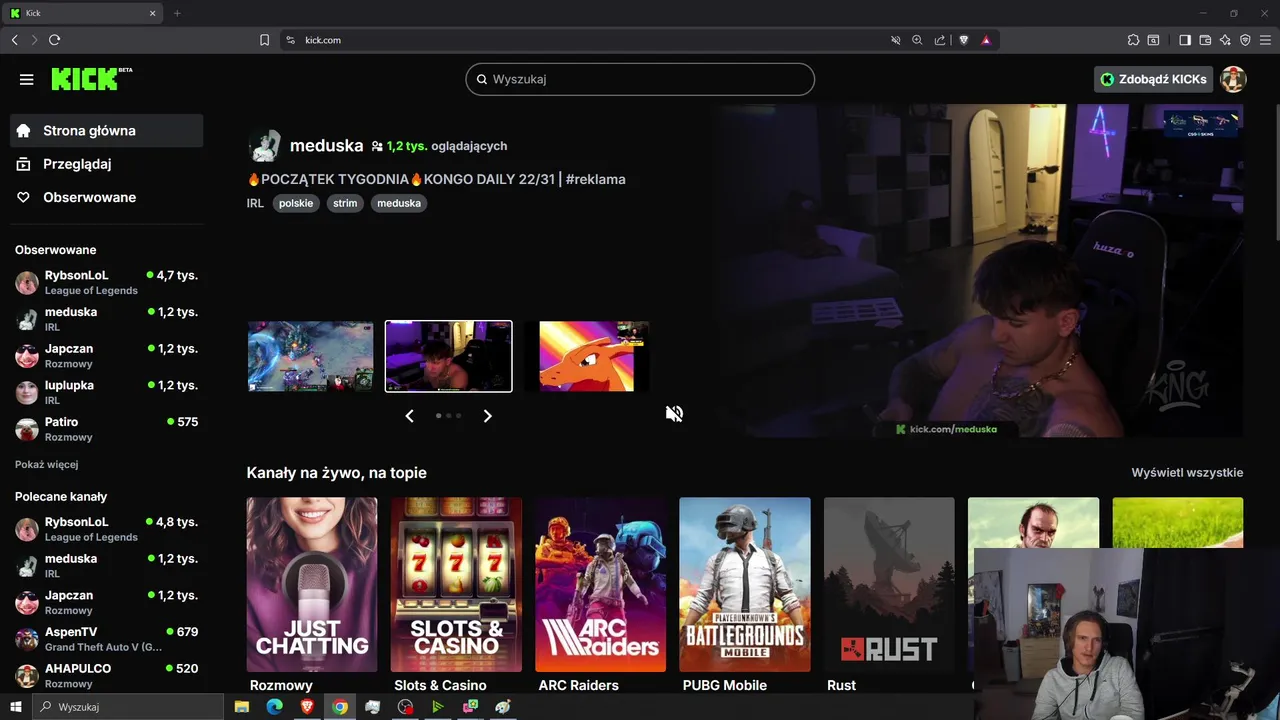1280x720 pixels.
Task: Click the KICK beta logo
Action: coord(92,79)
